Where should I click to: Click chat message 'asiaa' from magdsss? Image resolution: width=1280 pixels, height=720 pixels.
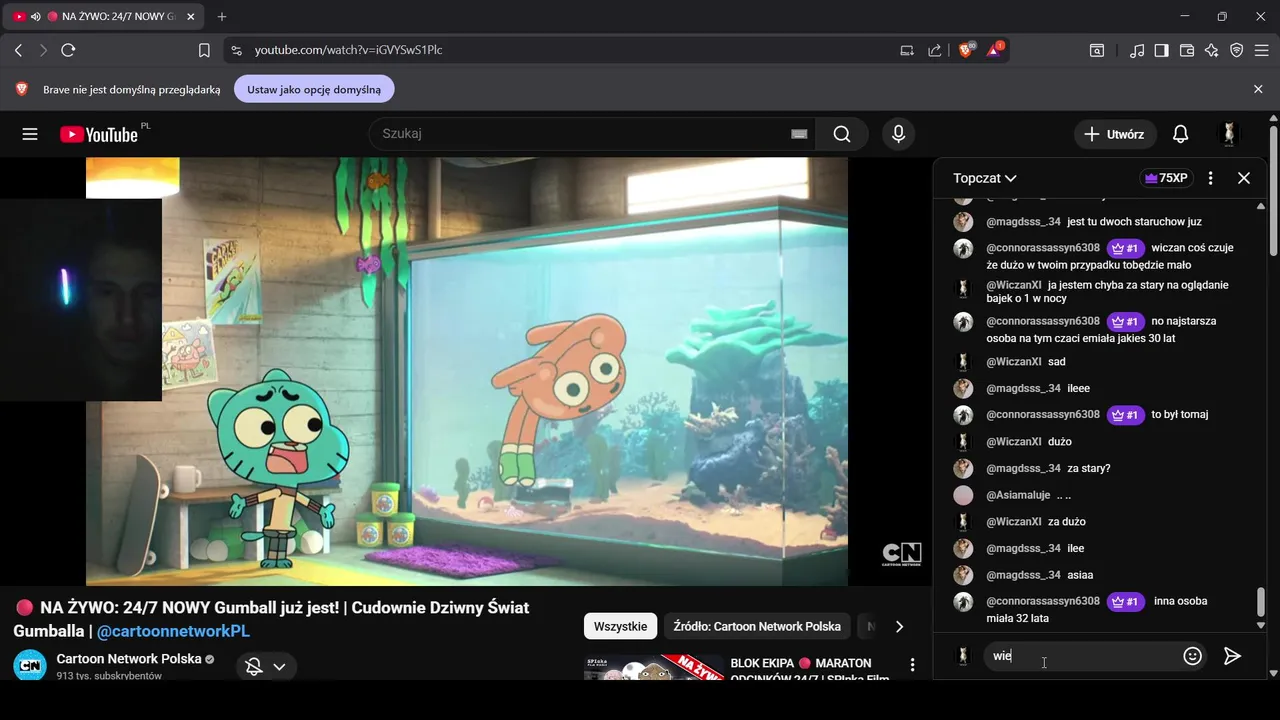pyautogui.click(x=1080, y=575)
